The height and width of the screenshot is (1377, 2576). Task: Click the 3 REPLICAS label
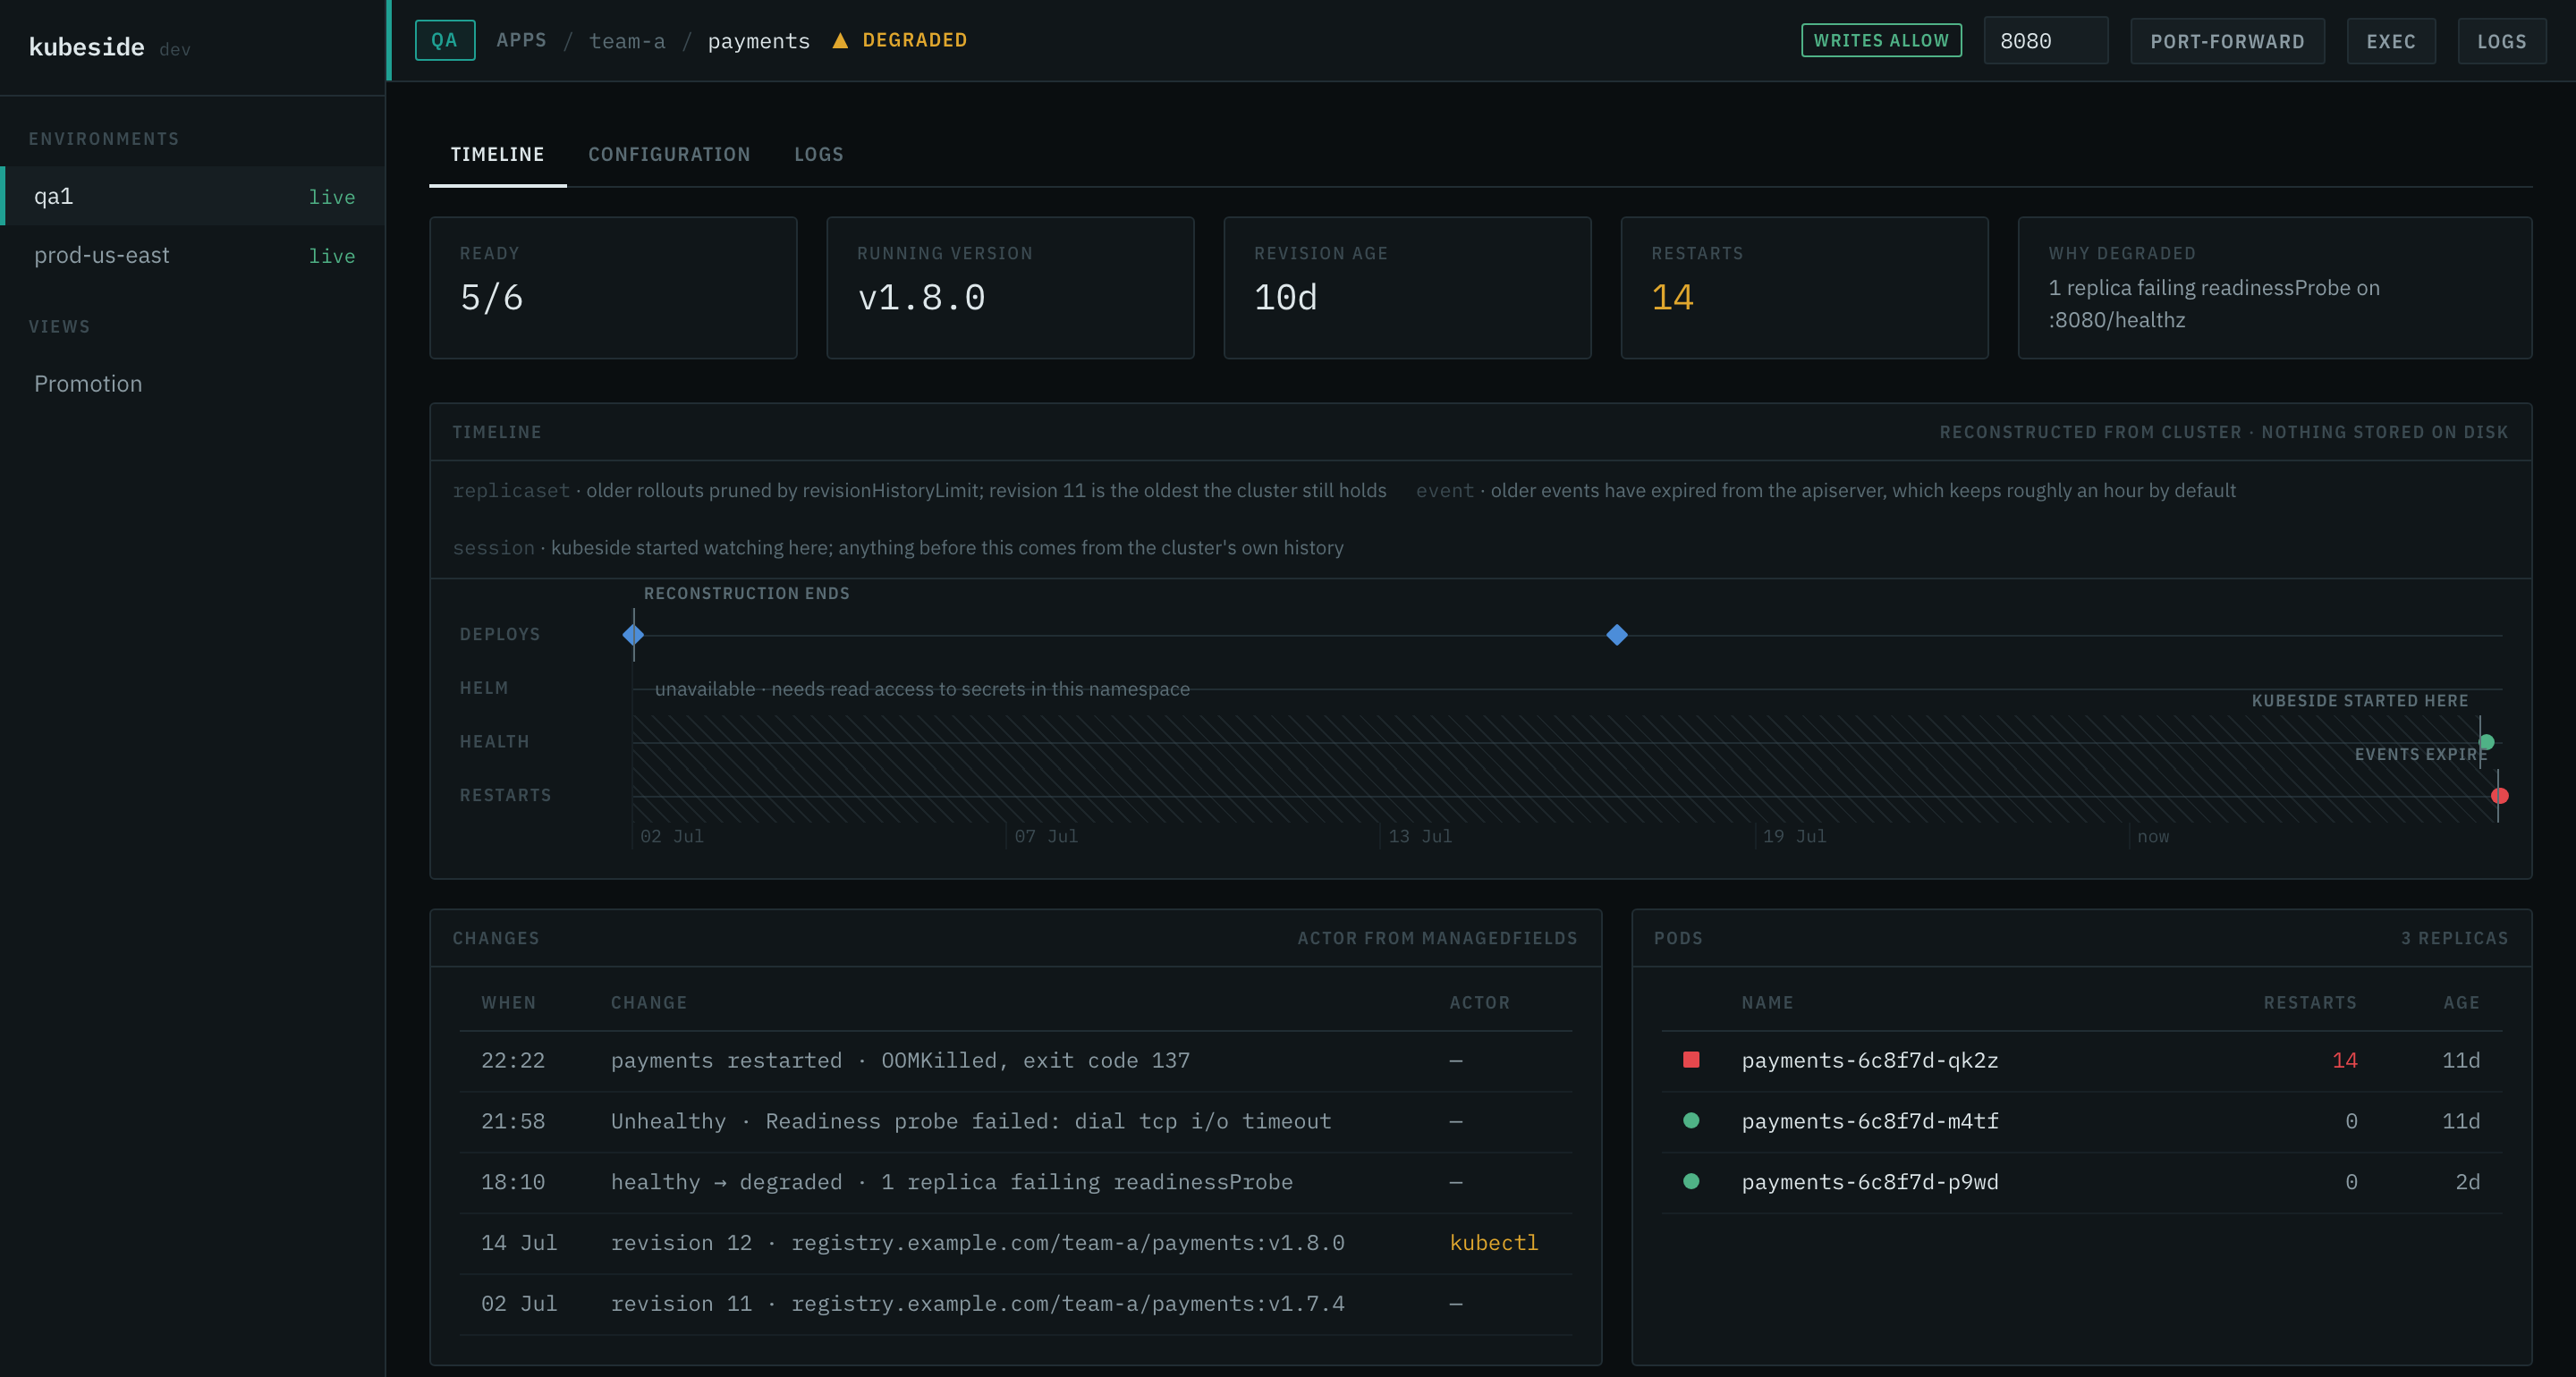[2454, 938]
